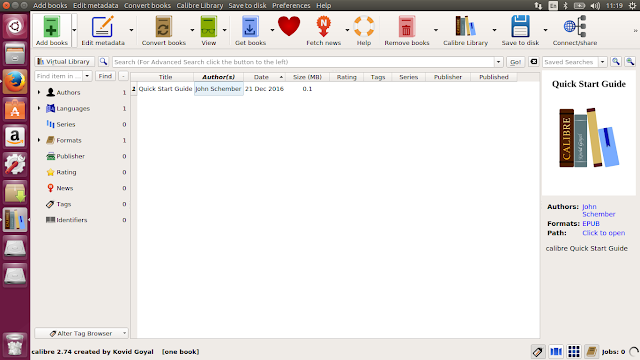Click the Jobs spinner indicator
640x360 pixels.
pyautogui.click(x=633, y=351)
